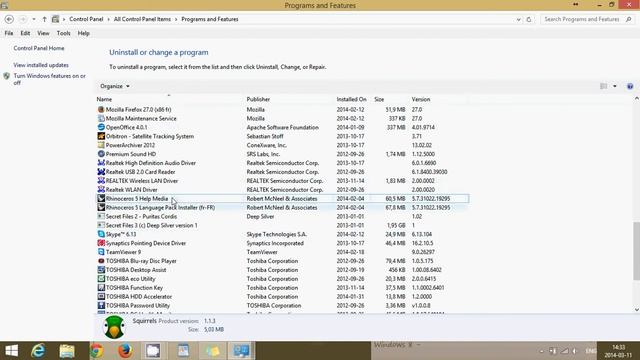The height and width of the screenshot is (360, 640).
Task: Click the Mozilla Firefox 27.0 program icon
Action: pos(101,109)
